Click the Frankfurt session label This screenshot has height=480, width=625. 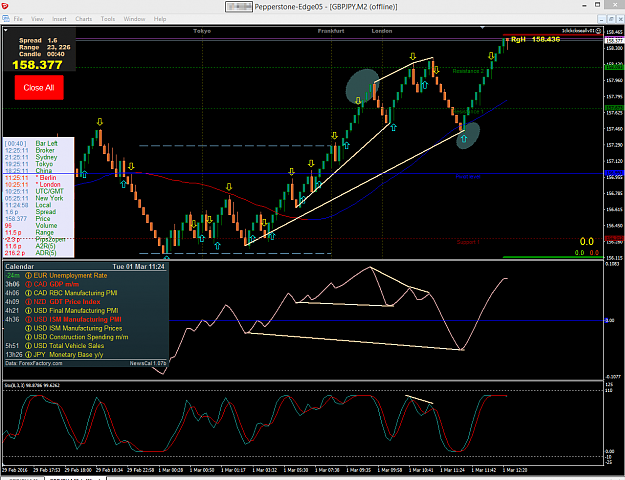[x=331, y=31]
